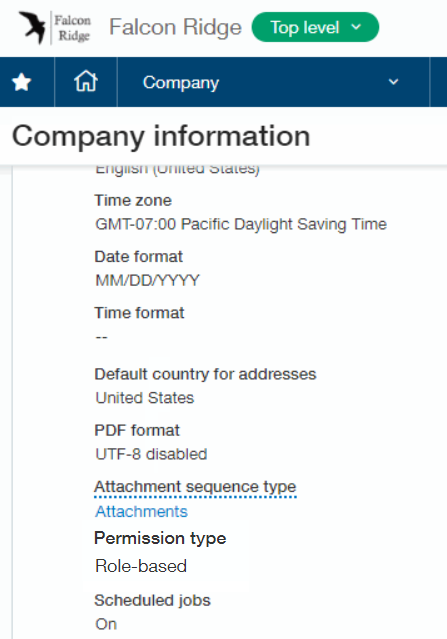Screen dimensions: 447x639
Task: Go to the Home icon
Action: point(86,81)
